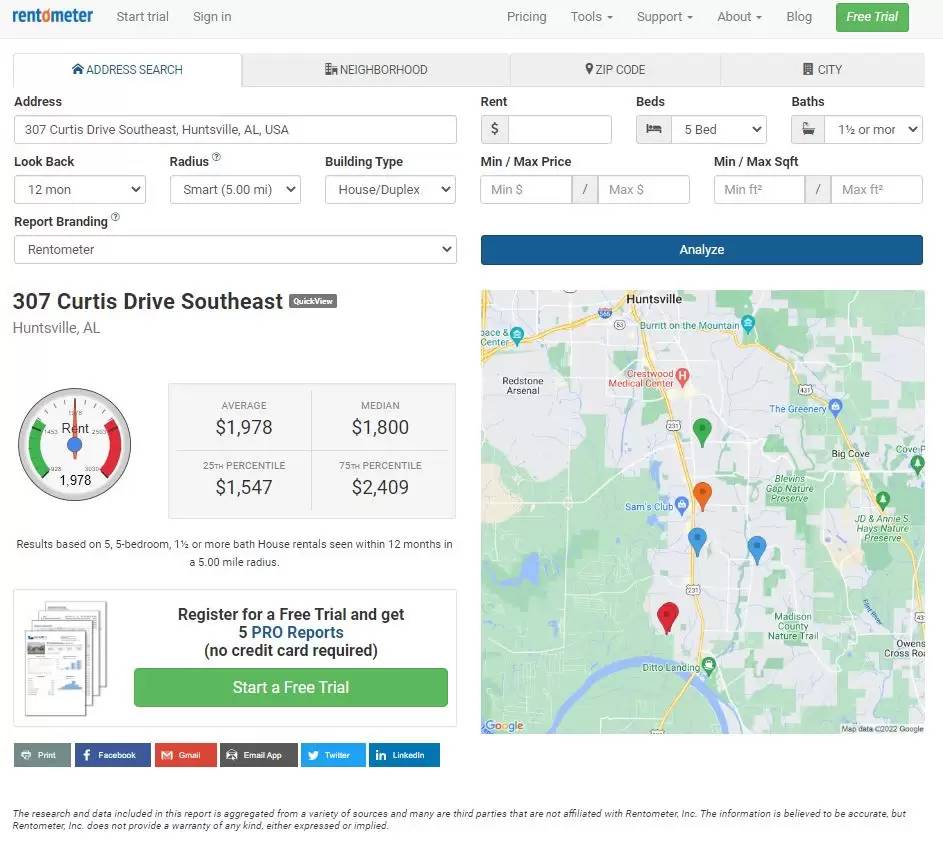Send report through Gmail button
Screen dimensions: 943x858
(185, 755)
